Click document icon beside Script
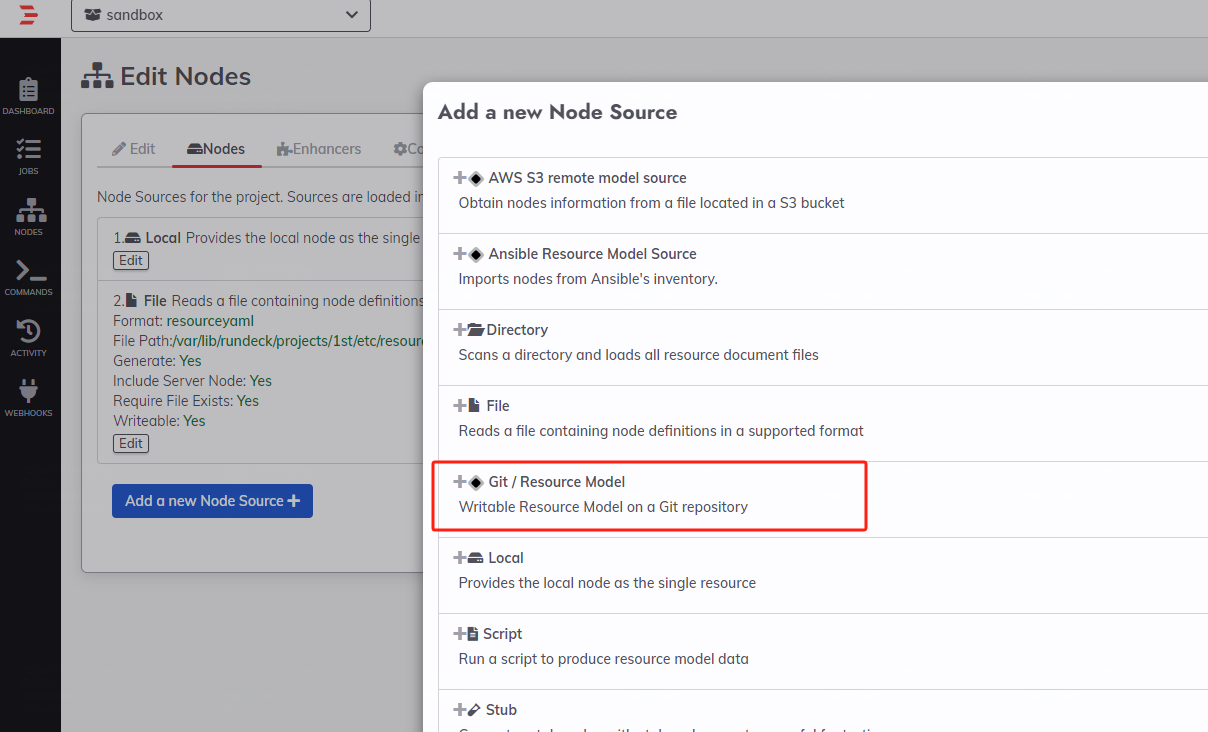The width and height of the screenshot is (1208, 732). [x=474, y=634]
